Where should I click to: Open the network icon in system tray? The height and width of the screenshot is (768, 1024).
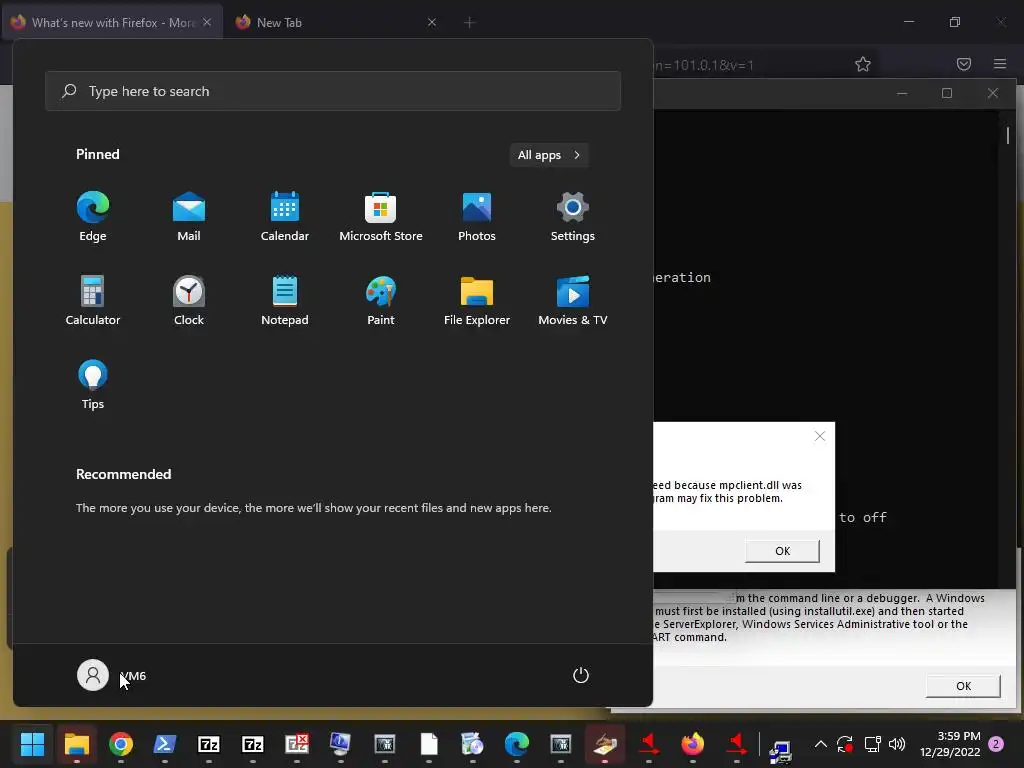pos(872,744)
